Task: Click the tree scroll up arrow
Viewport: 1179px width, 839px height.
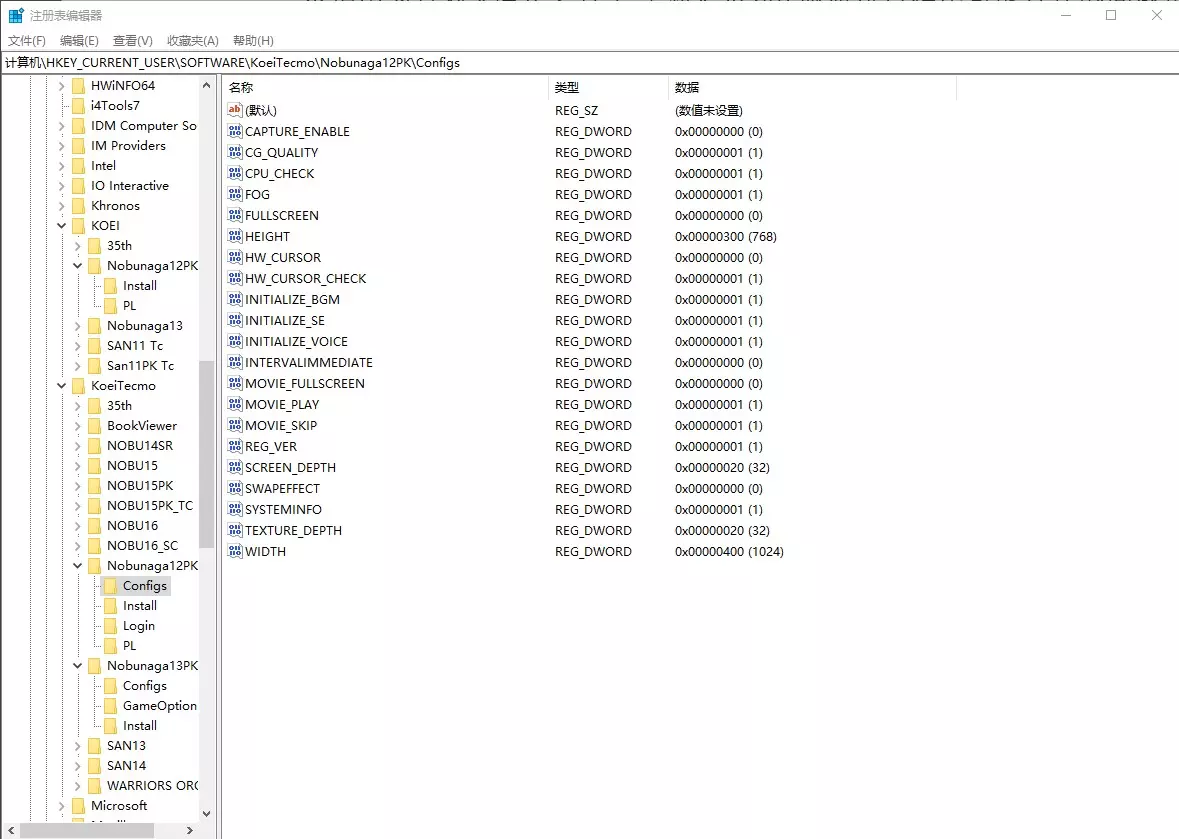Action: 206,86
